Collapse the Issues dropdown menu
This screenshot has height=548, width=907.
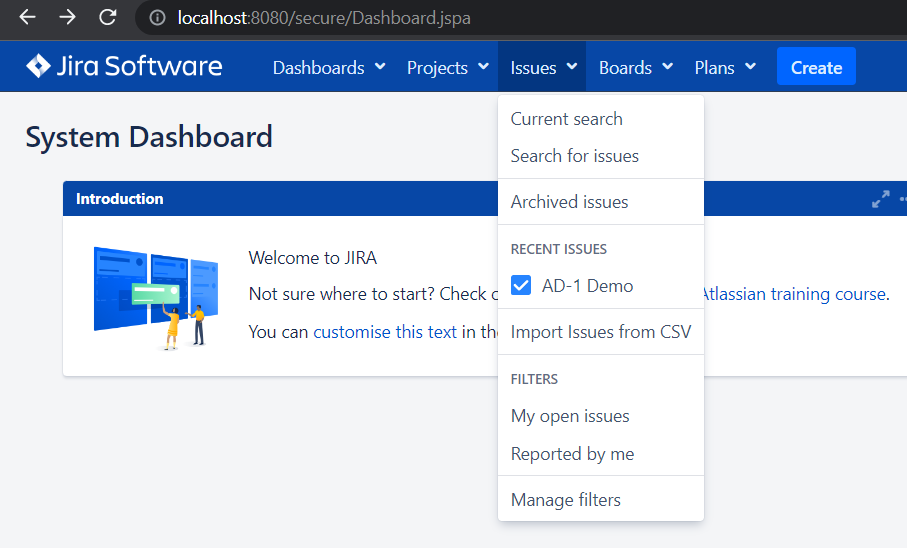542,68
